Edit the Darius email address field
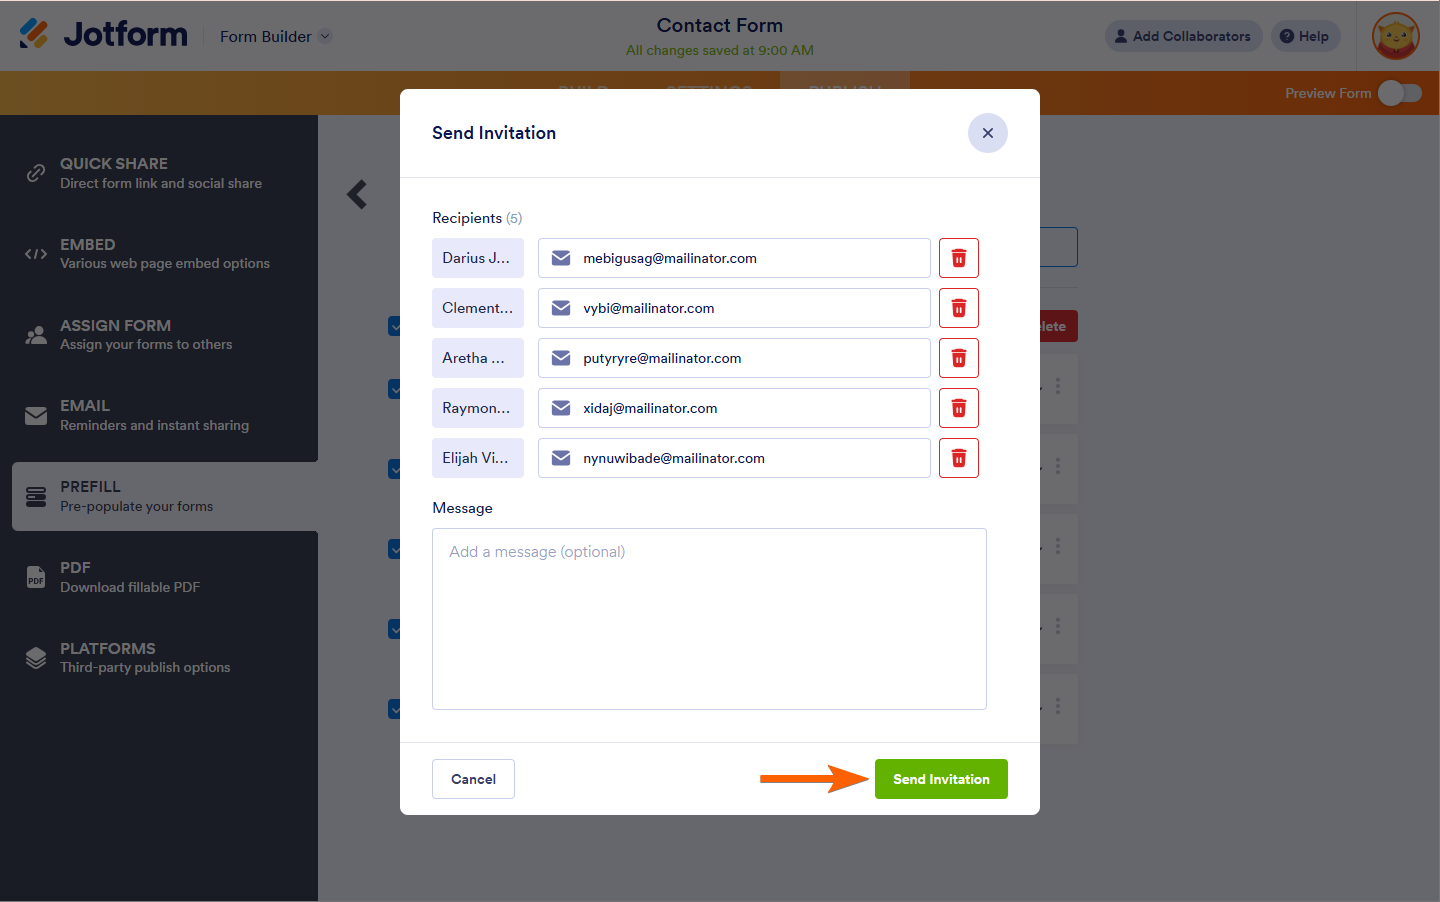Viewport: 1440px width, 902px height. 734,258
